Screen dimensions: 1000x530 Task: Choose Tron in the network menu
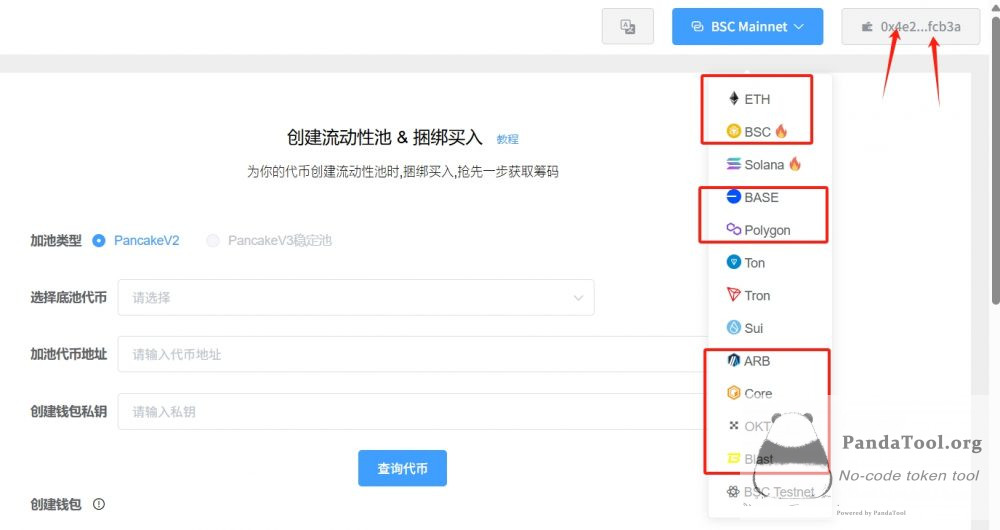756,295
